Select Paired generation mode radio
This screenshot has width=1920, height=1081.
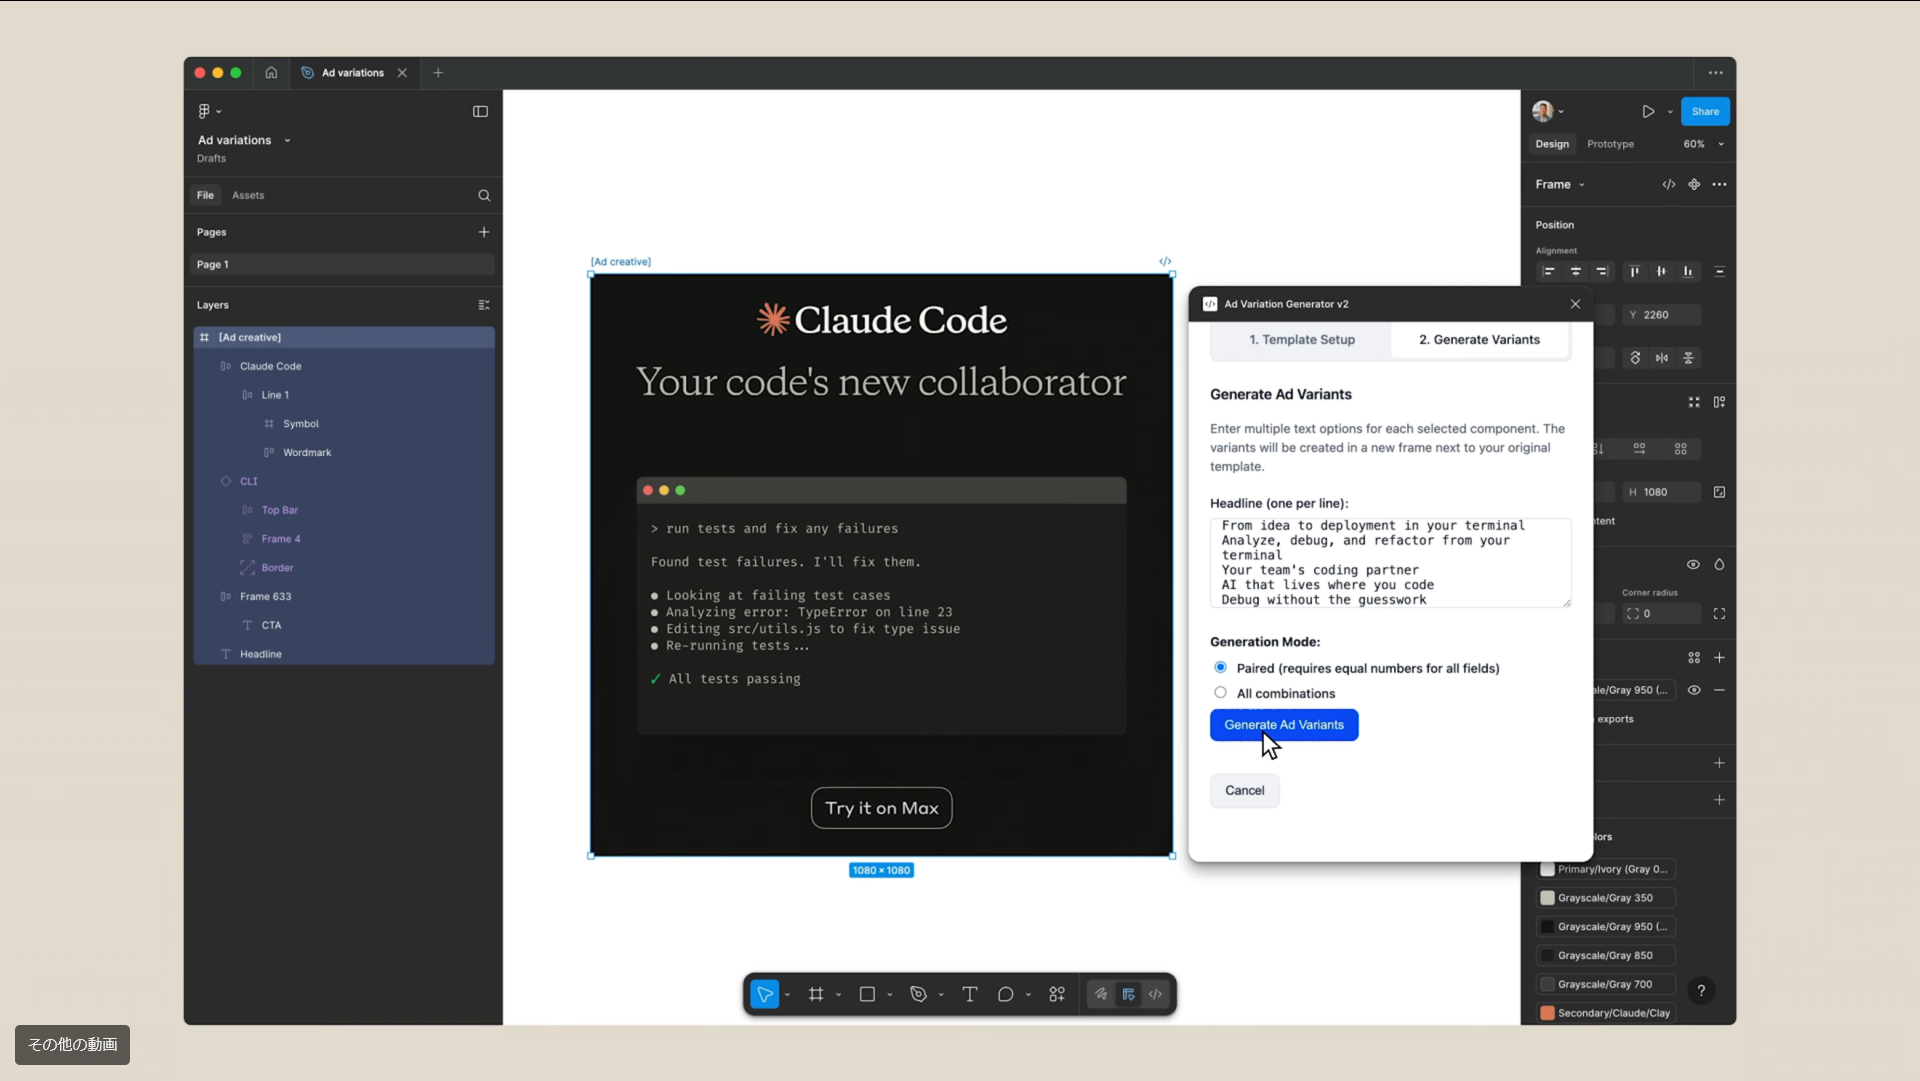click(x=1220, y=667)
